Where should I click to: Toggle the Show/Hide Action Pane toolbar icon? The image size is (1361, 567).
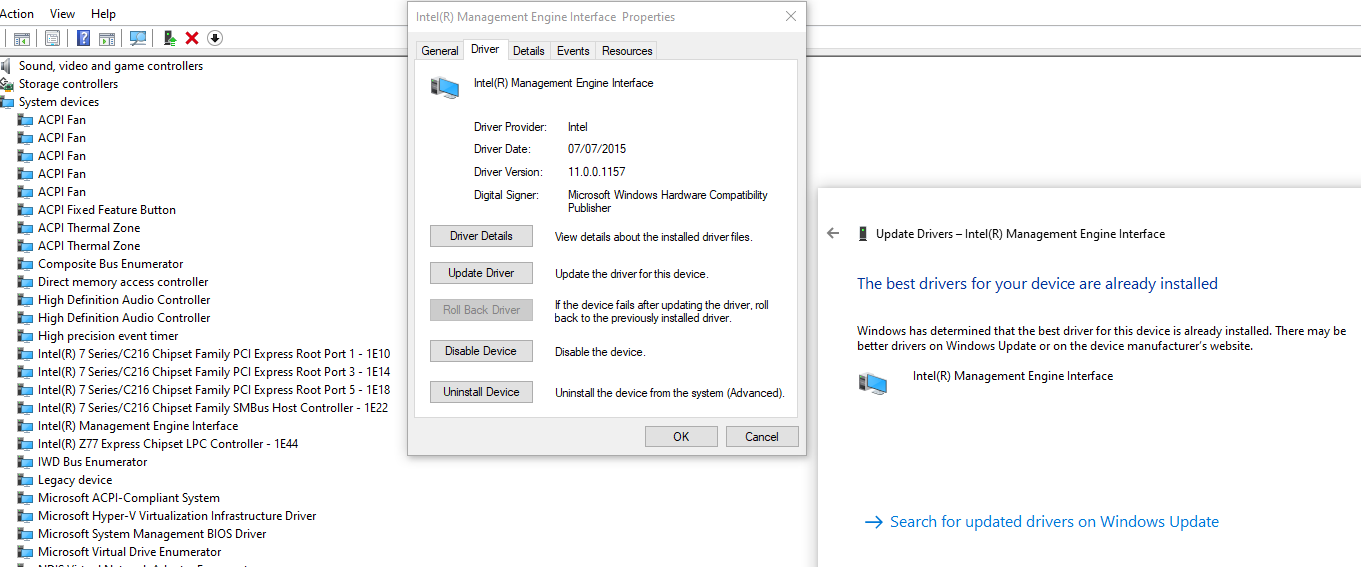tap(107, 38)
